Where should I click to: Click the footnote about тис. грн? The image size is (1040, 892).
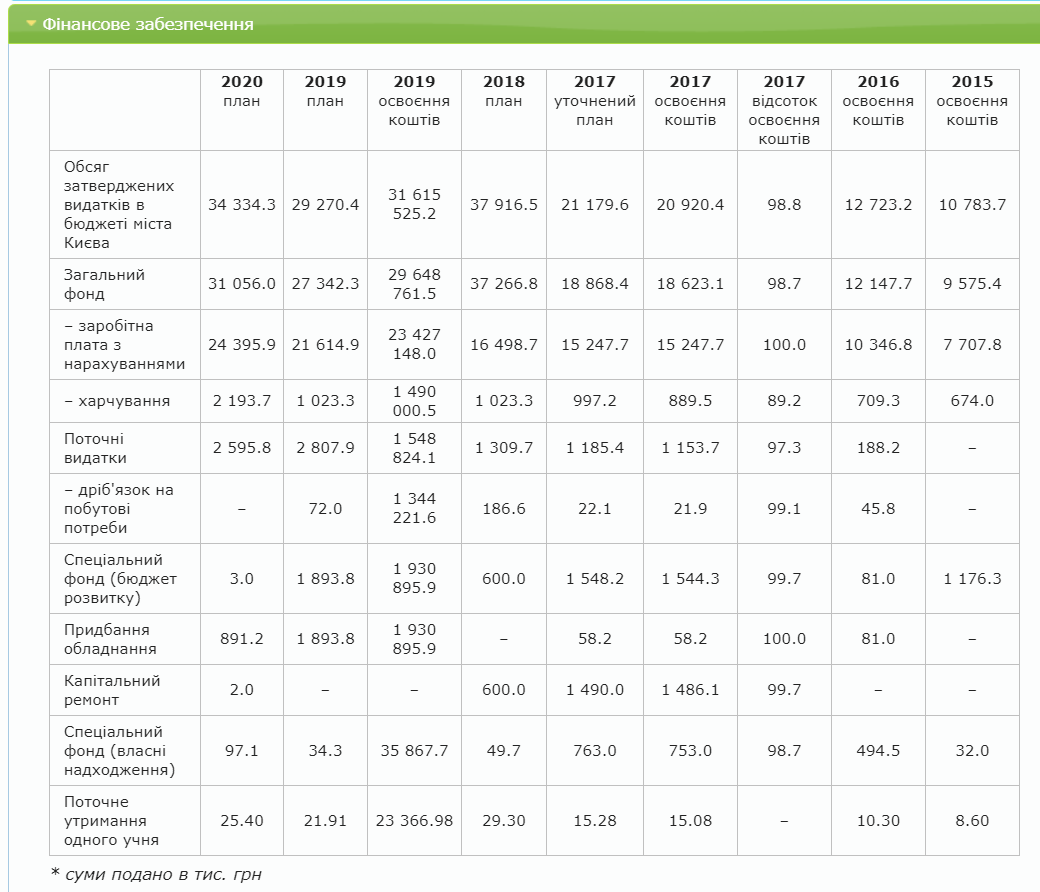(x=155, y=874)
